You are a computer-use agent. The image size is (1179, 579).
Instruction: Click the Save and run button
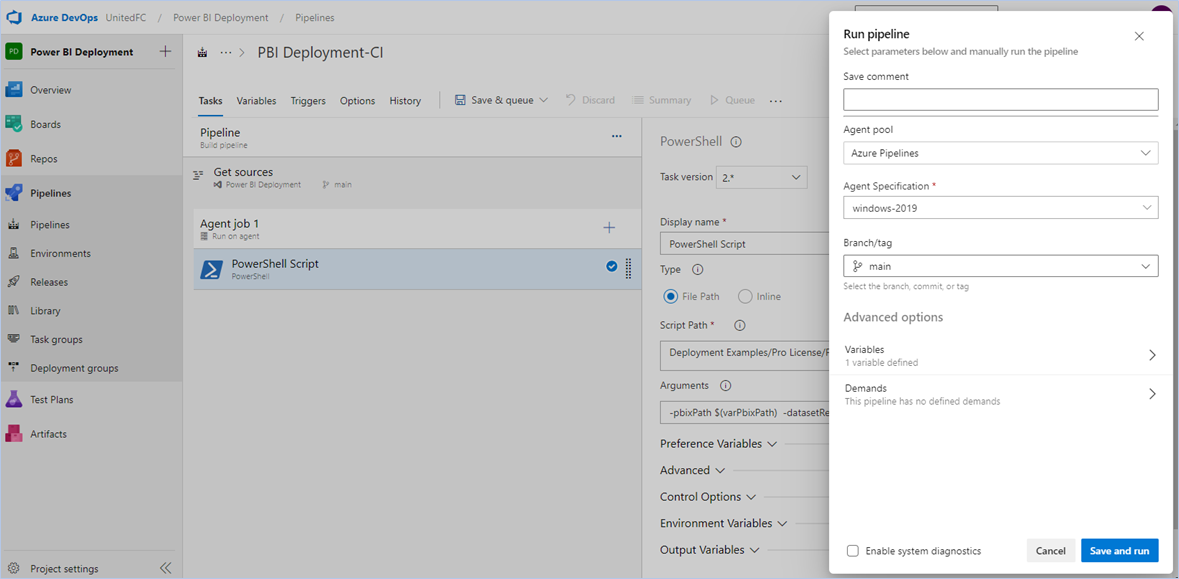point(1120,550)
